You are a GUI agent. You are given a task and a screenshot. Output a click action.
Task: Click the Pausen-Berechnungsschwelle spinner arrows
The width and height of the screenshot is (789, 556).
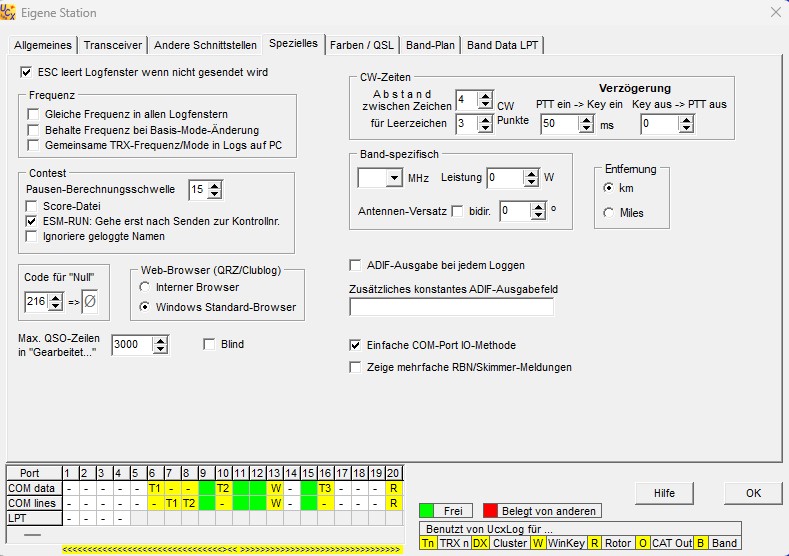[214, 189]
